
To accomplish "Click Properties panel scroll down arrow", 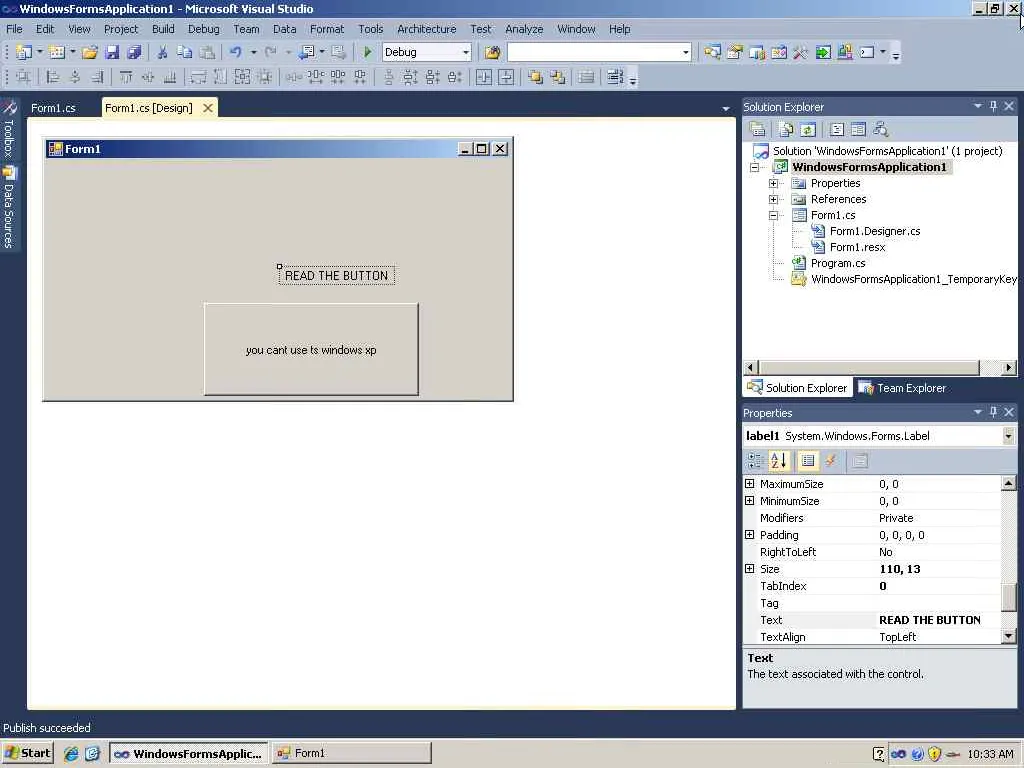I will 1009,636.
